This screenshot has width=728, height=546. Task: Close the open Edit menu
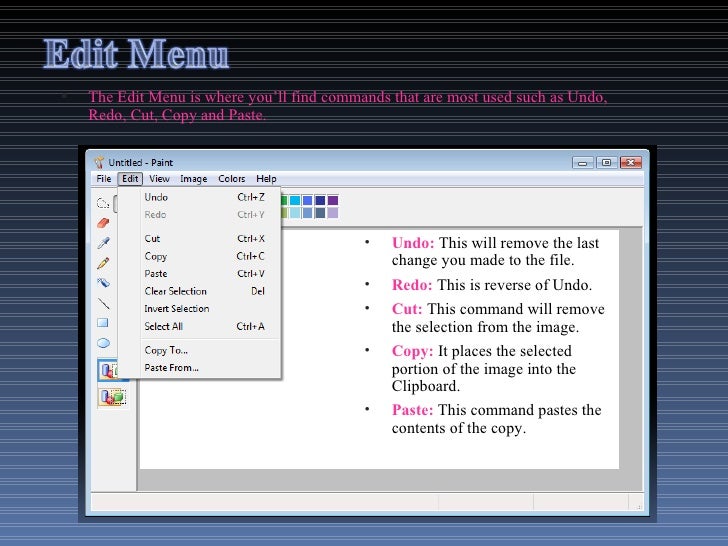click(130, 179)
